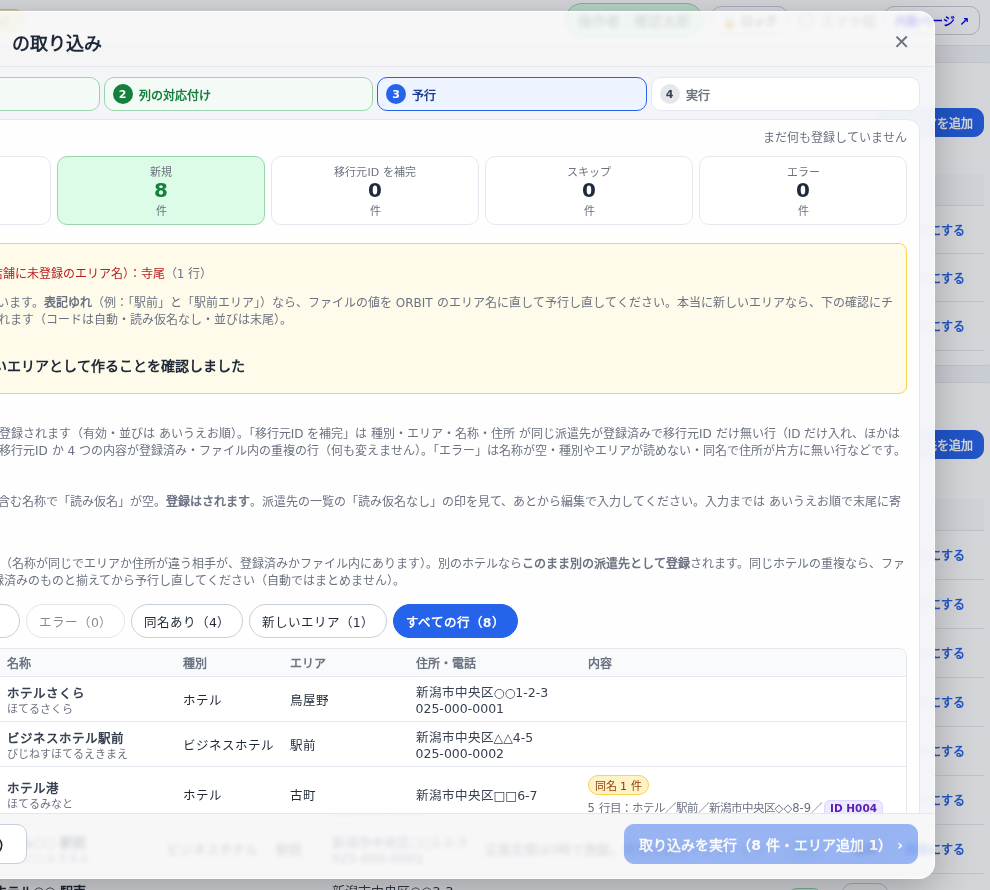Select the step 3 予行 tab
This screenshot has height=890, width=990.
(511, 94)
